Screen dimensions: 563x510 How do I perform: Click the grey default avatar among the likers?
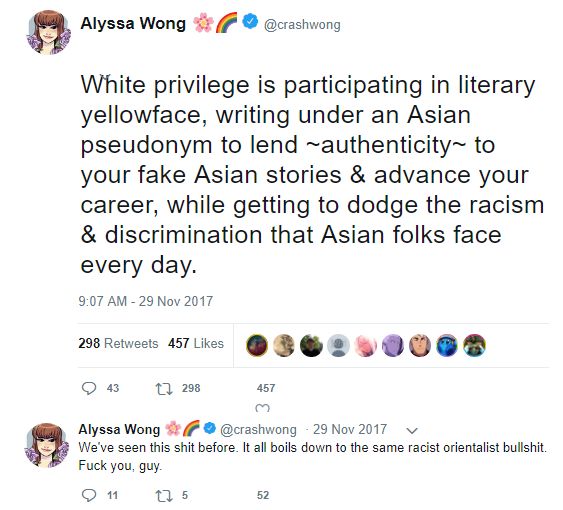[x=338, y=345]
